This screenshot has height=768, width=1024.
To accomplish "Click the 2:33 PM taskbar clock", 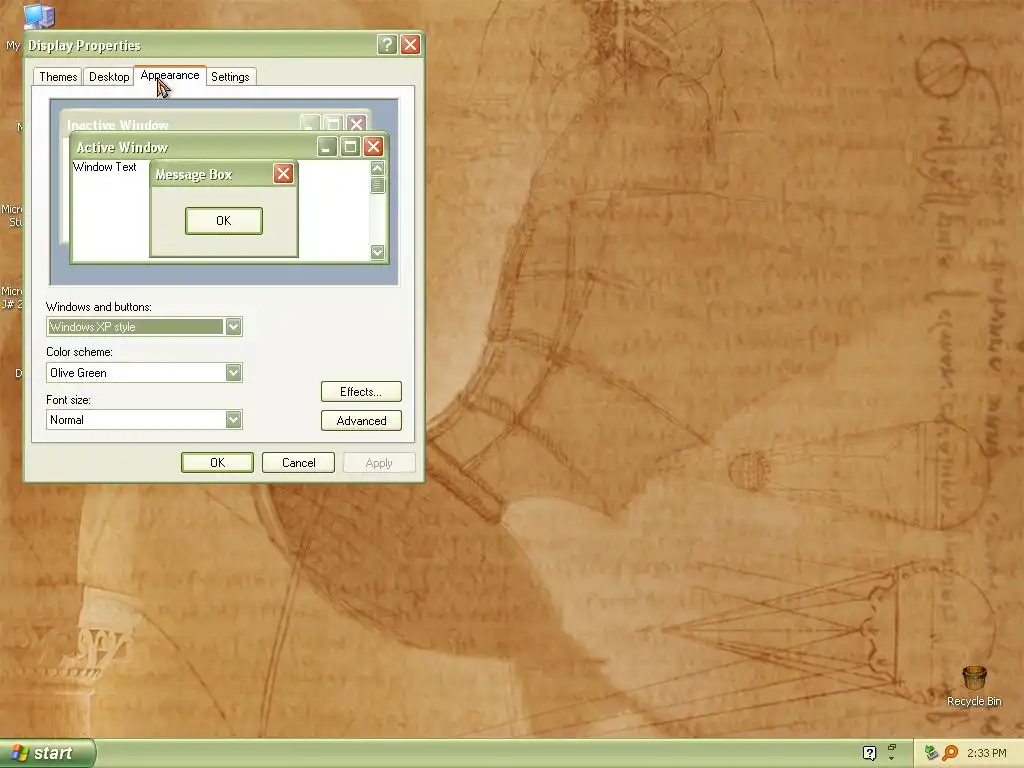I will click(987, 753).
